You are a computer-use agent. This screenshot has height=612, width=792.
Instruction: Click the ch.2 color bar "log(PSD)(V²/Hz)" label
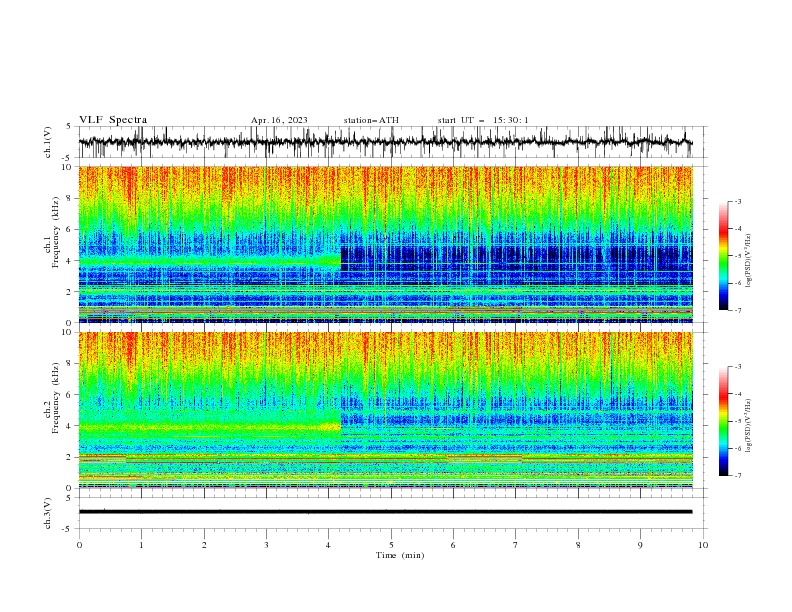click(749, 426)
